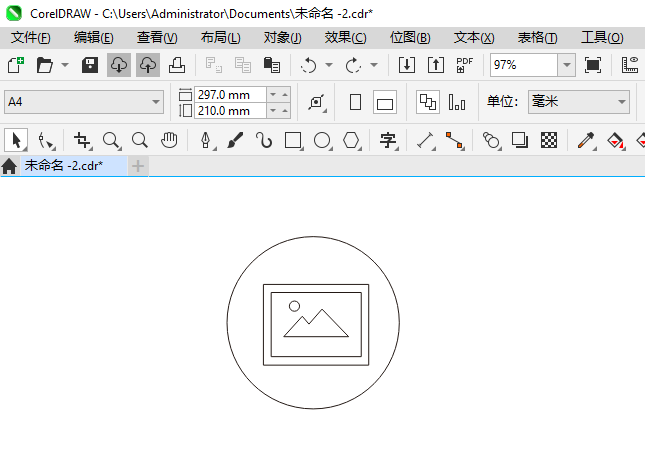The image size is (645, 460).
Task: Select the Text tool 字
Action: pyautogui.click(x=388, y=141)
